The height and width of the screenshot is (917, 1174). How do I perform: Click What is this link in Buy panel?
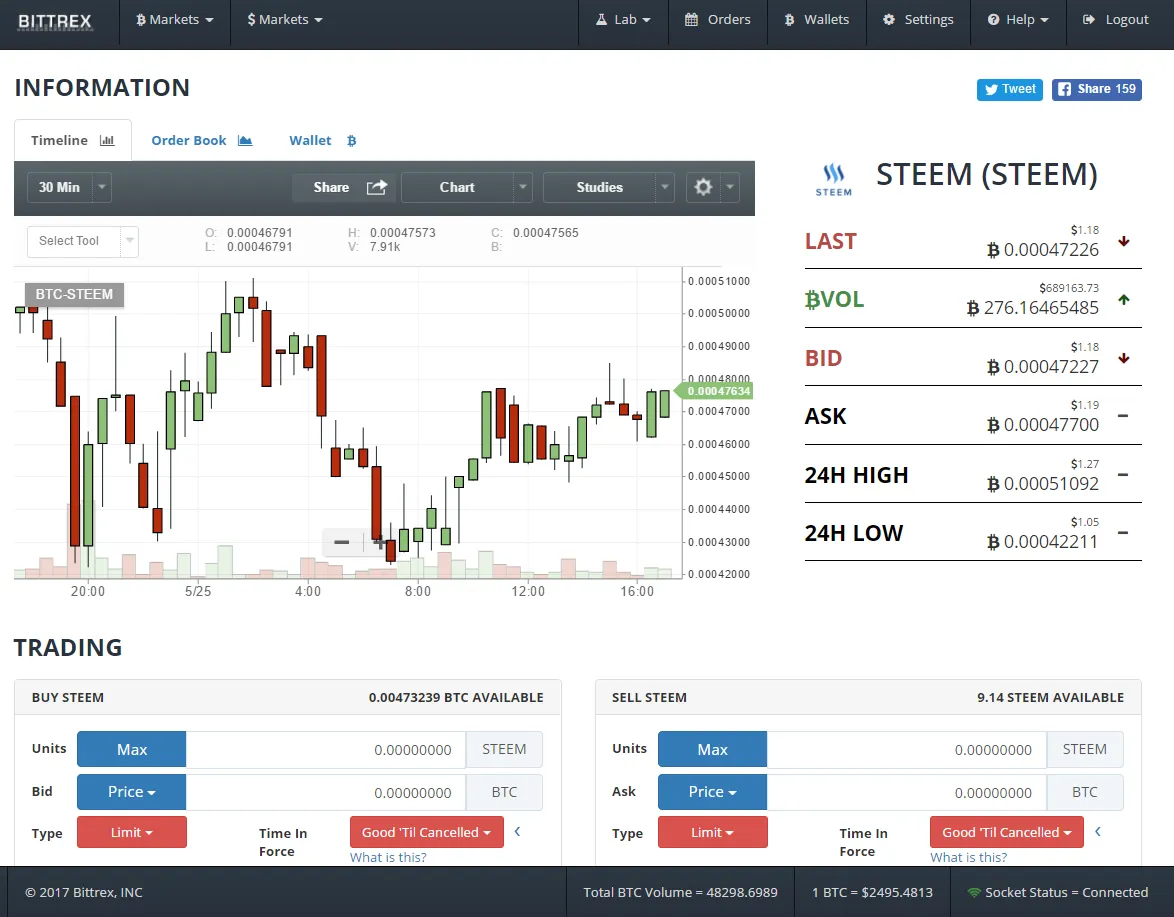pos(388,857)
